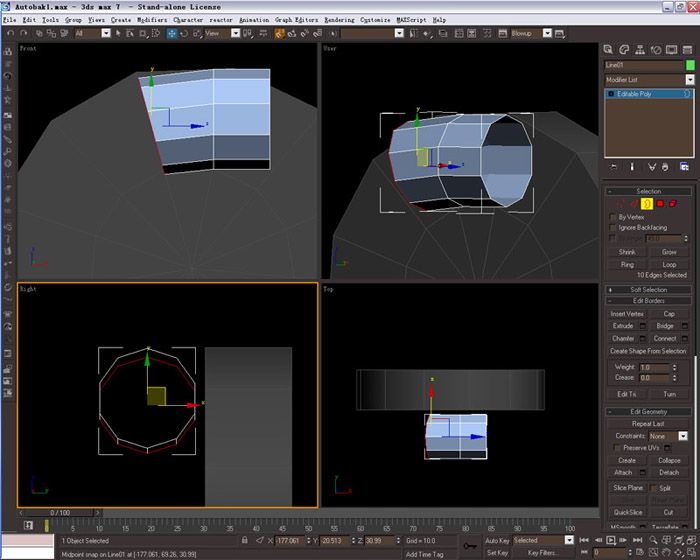
Task: Click the Undo arrow in the main toolbar
Action: pos(11,33)
